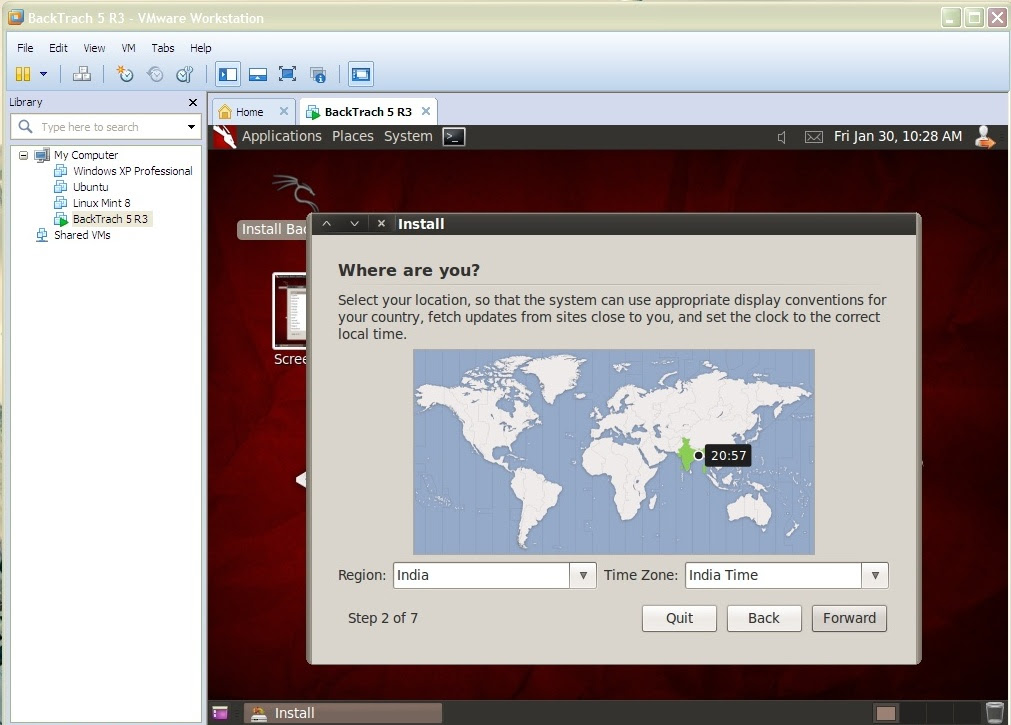
Task: Open the library search filter dropdown
Action: click(x=191, y=127)
